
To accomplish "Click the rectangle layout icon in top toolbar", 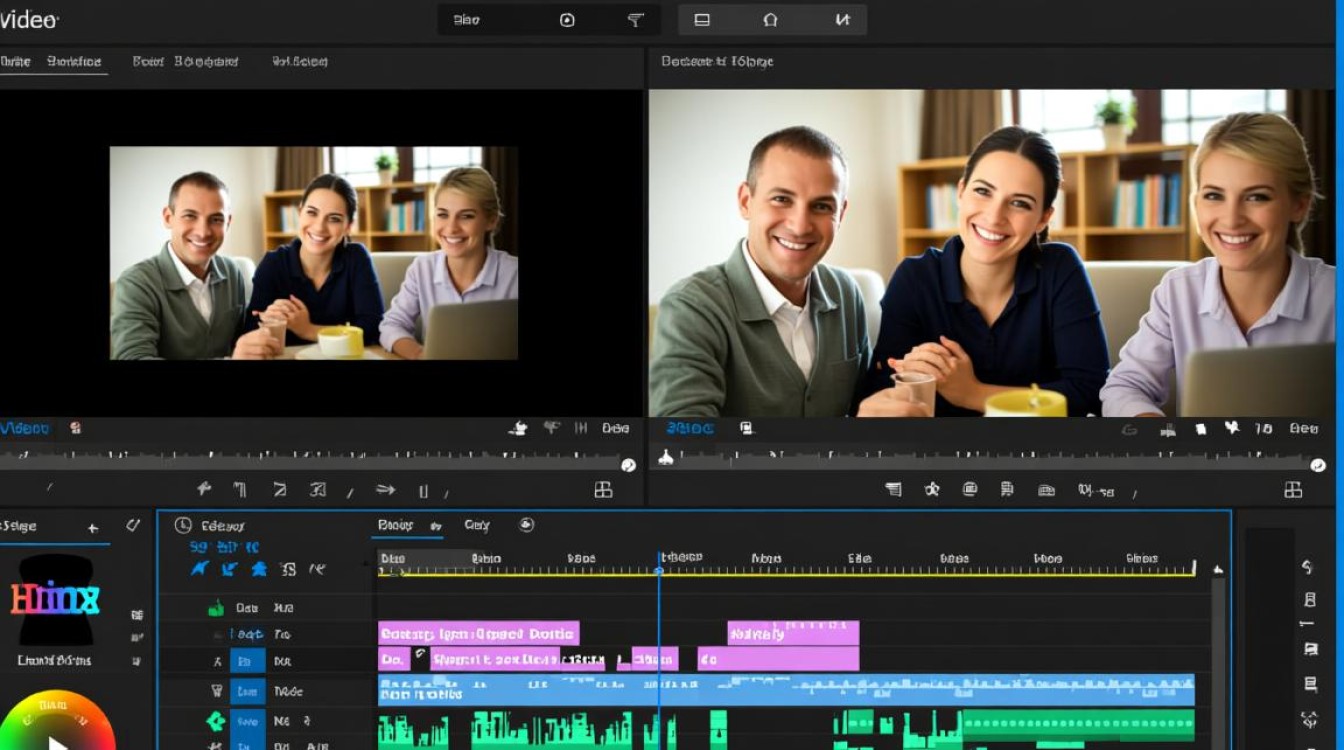I will (x=702, y=20).
